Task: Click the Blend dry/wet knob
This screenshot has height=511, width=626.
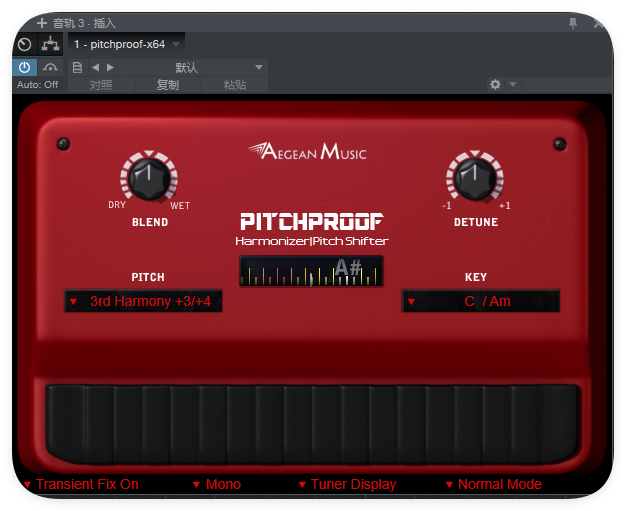Action: click(149, 178)
